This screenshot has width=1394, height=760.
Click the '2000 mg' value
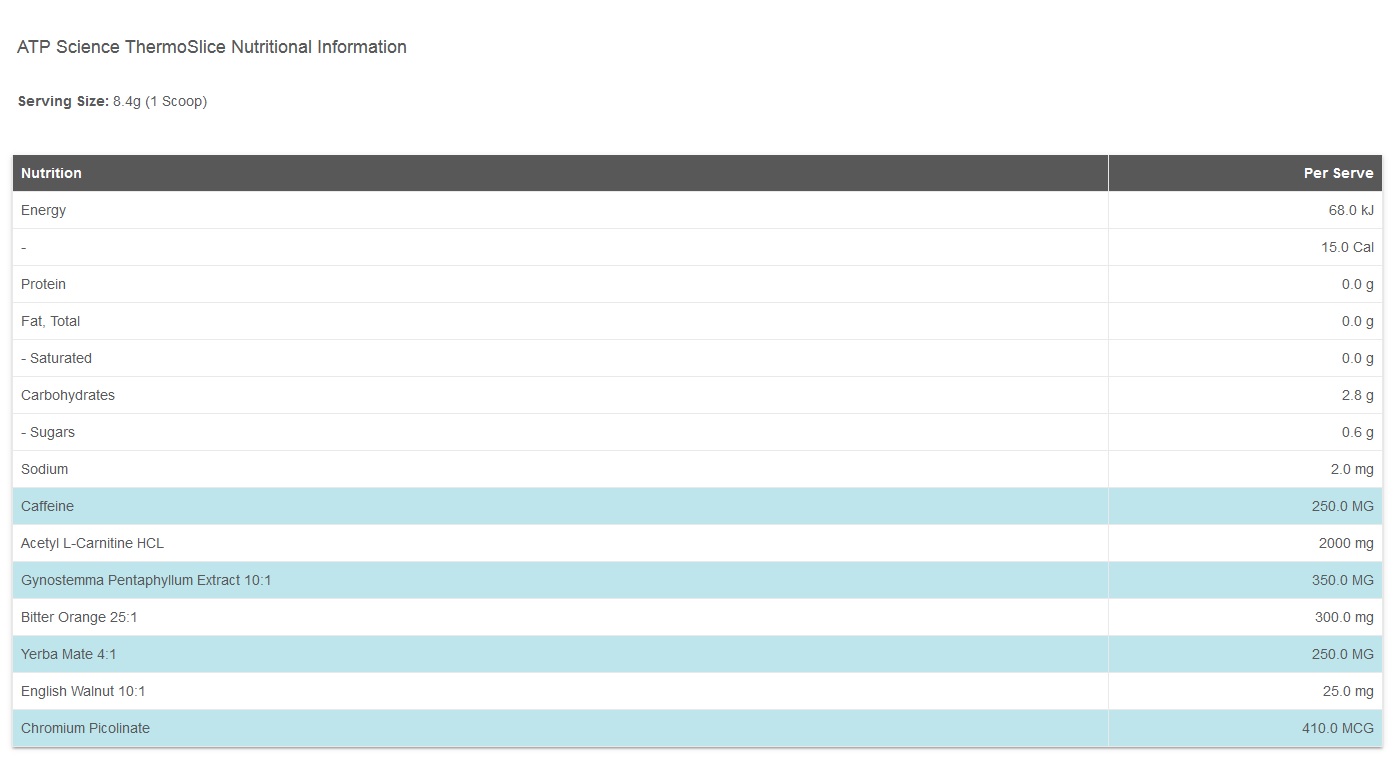pyautogui.click(x=1346, y=543)
